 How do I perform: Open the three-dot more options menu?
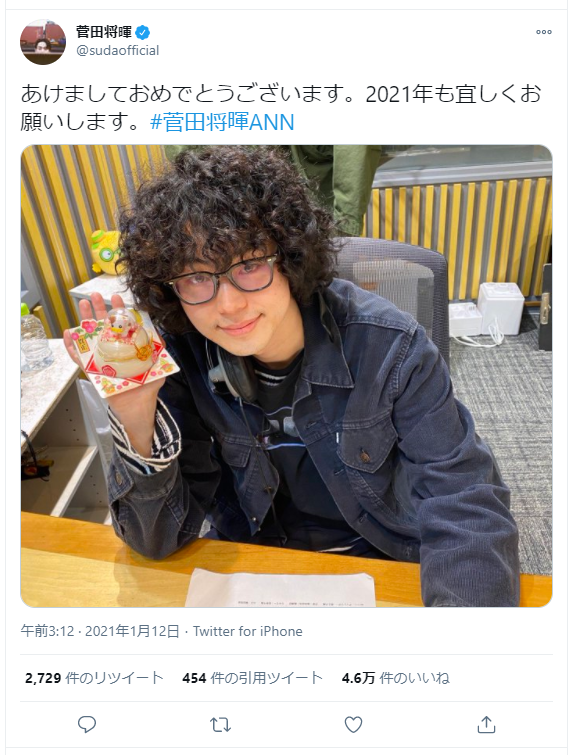click(544, 32)
